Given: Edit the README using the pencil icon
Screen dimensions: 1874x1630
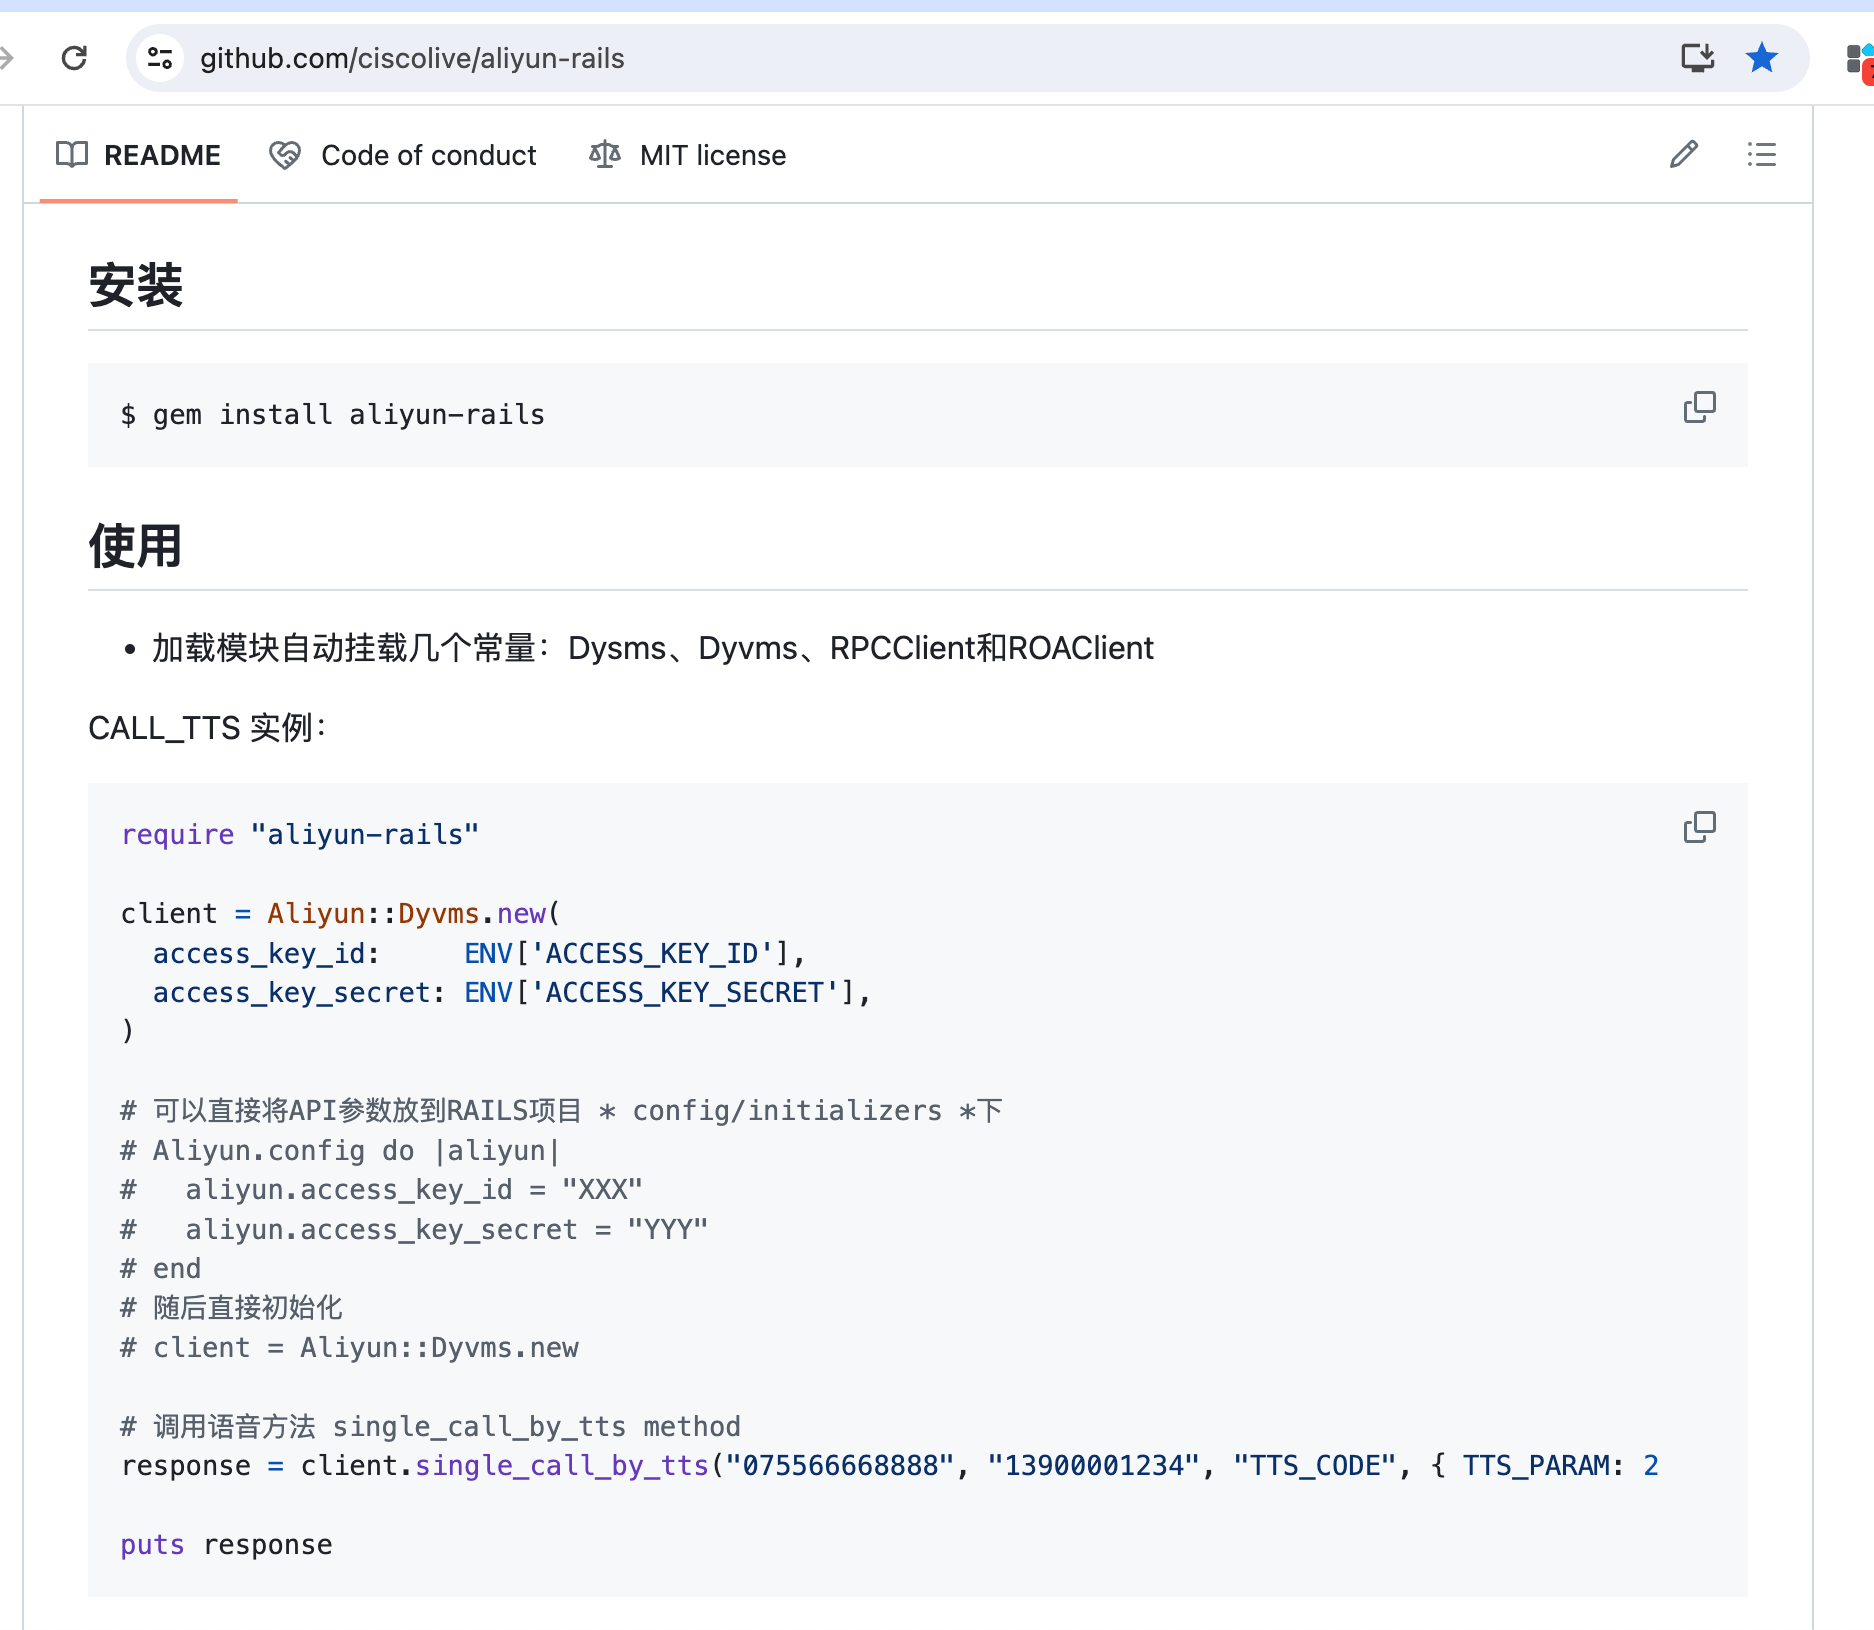Looking at the screenshot, I should (x=1683, y=155).
